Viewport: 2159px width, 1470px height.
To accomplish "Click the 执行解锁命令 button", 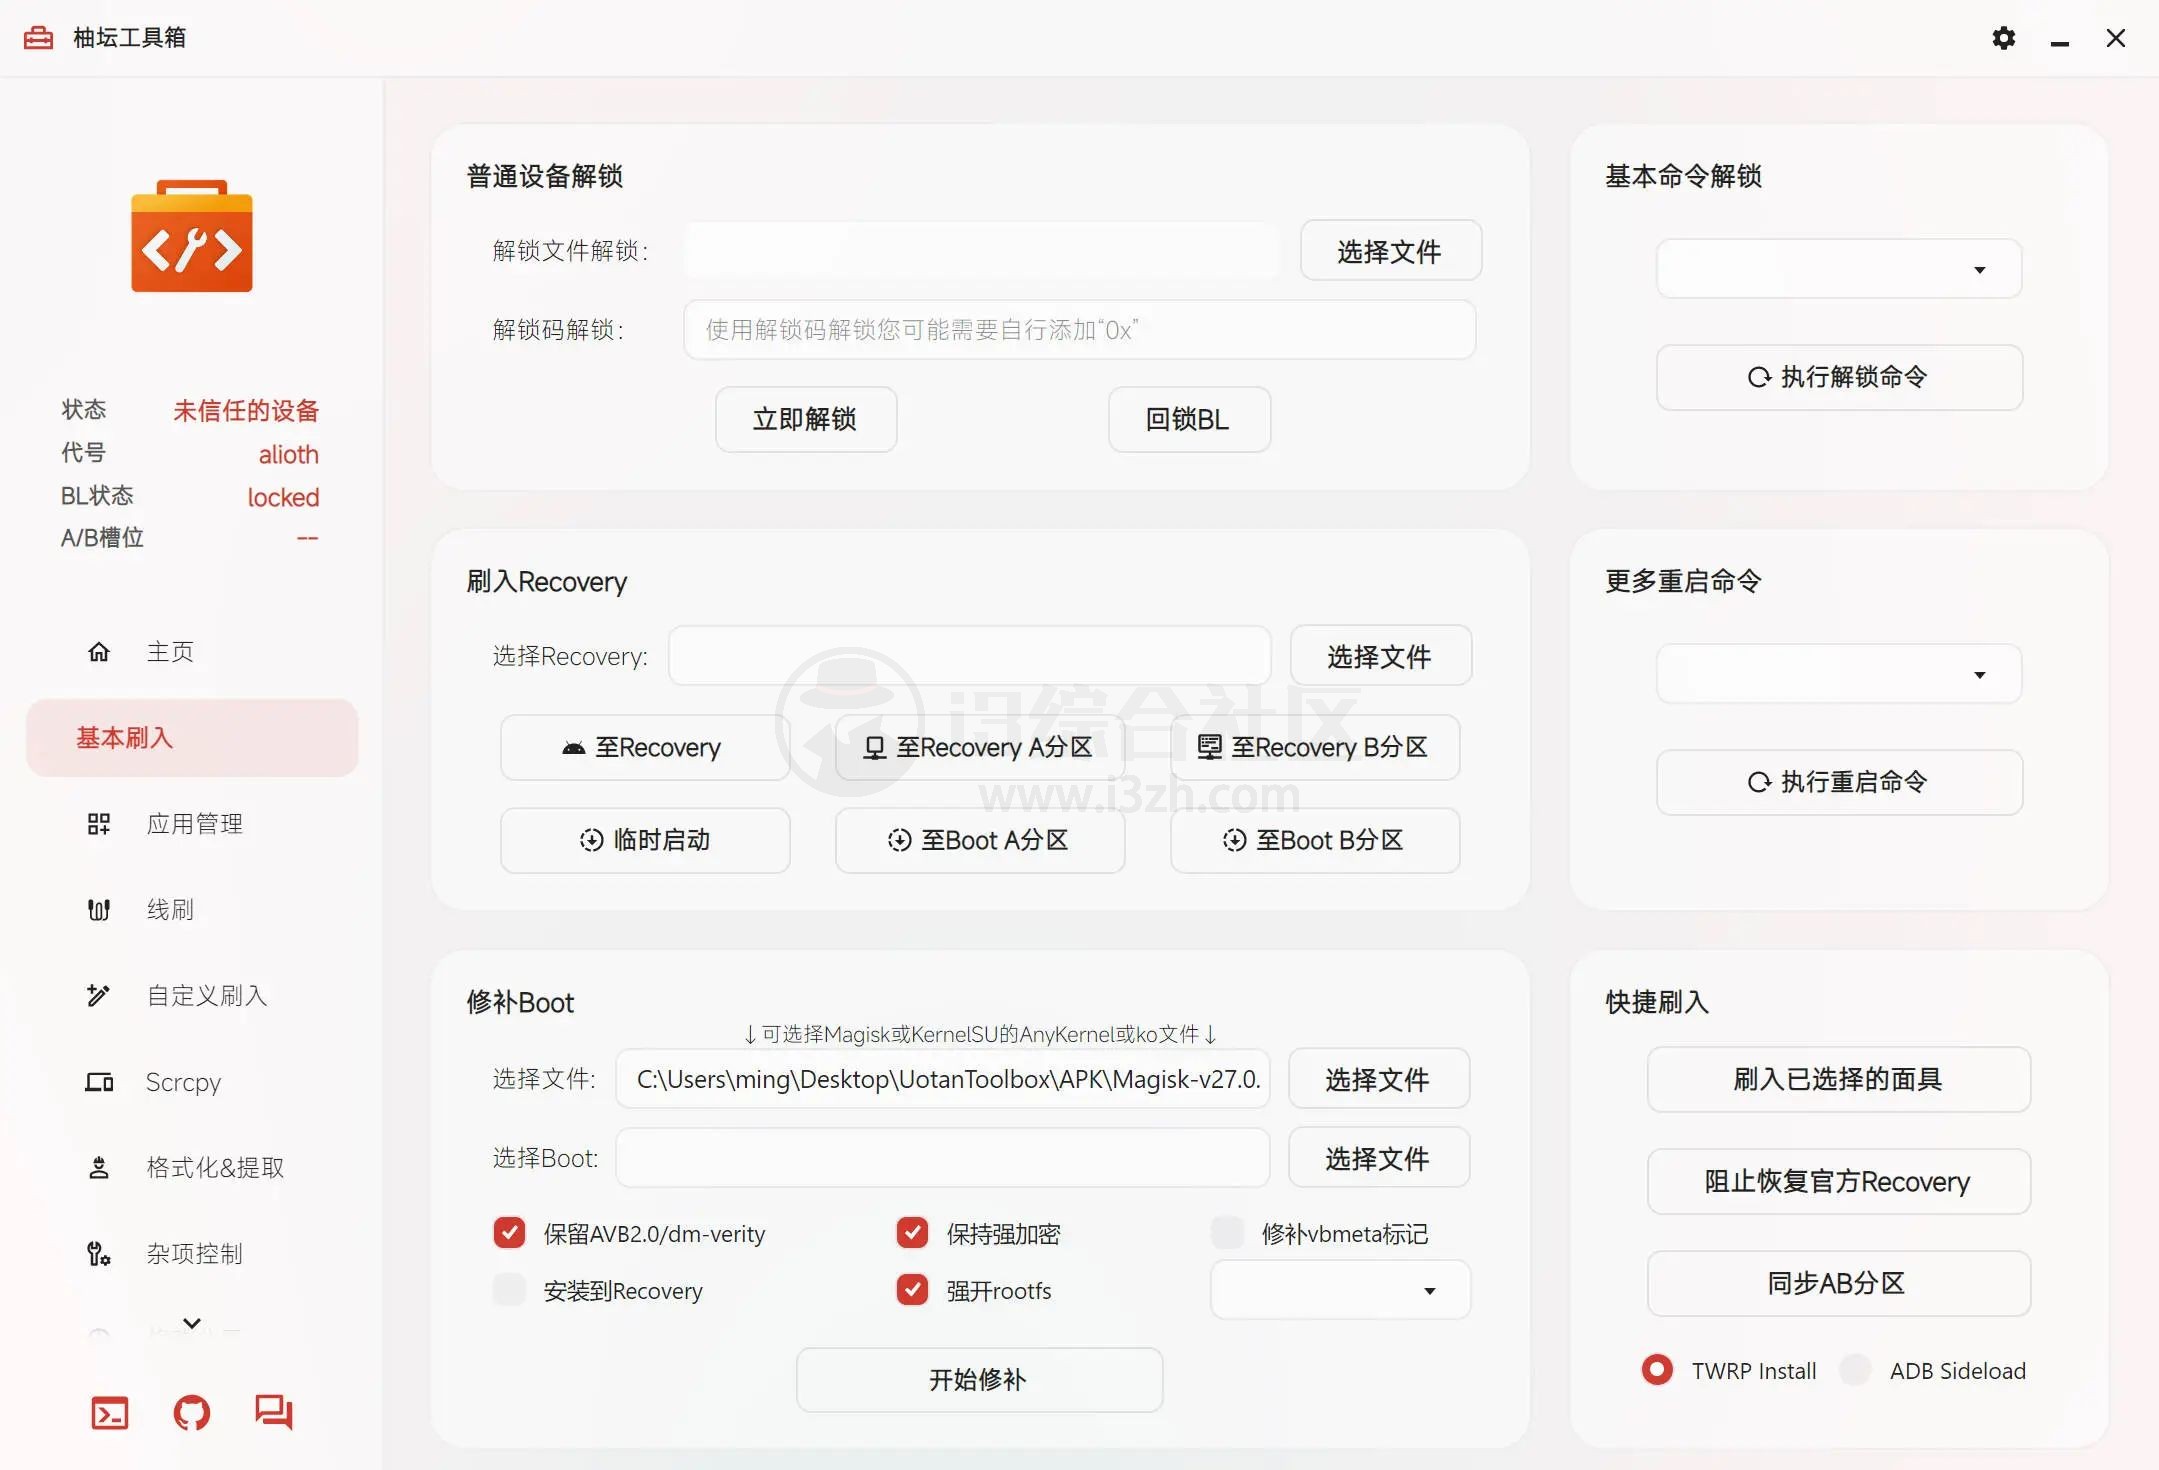I will [x=1839, y=377].
